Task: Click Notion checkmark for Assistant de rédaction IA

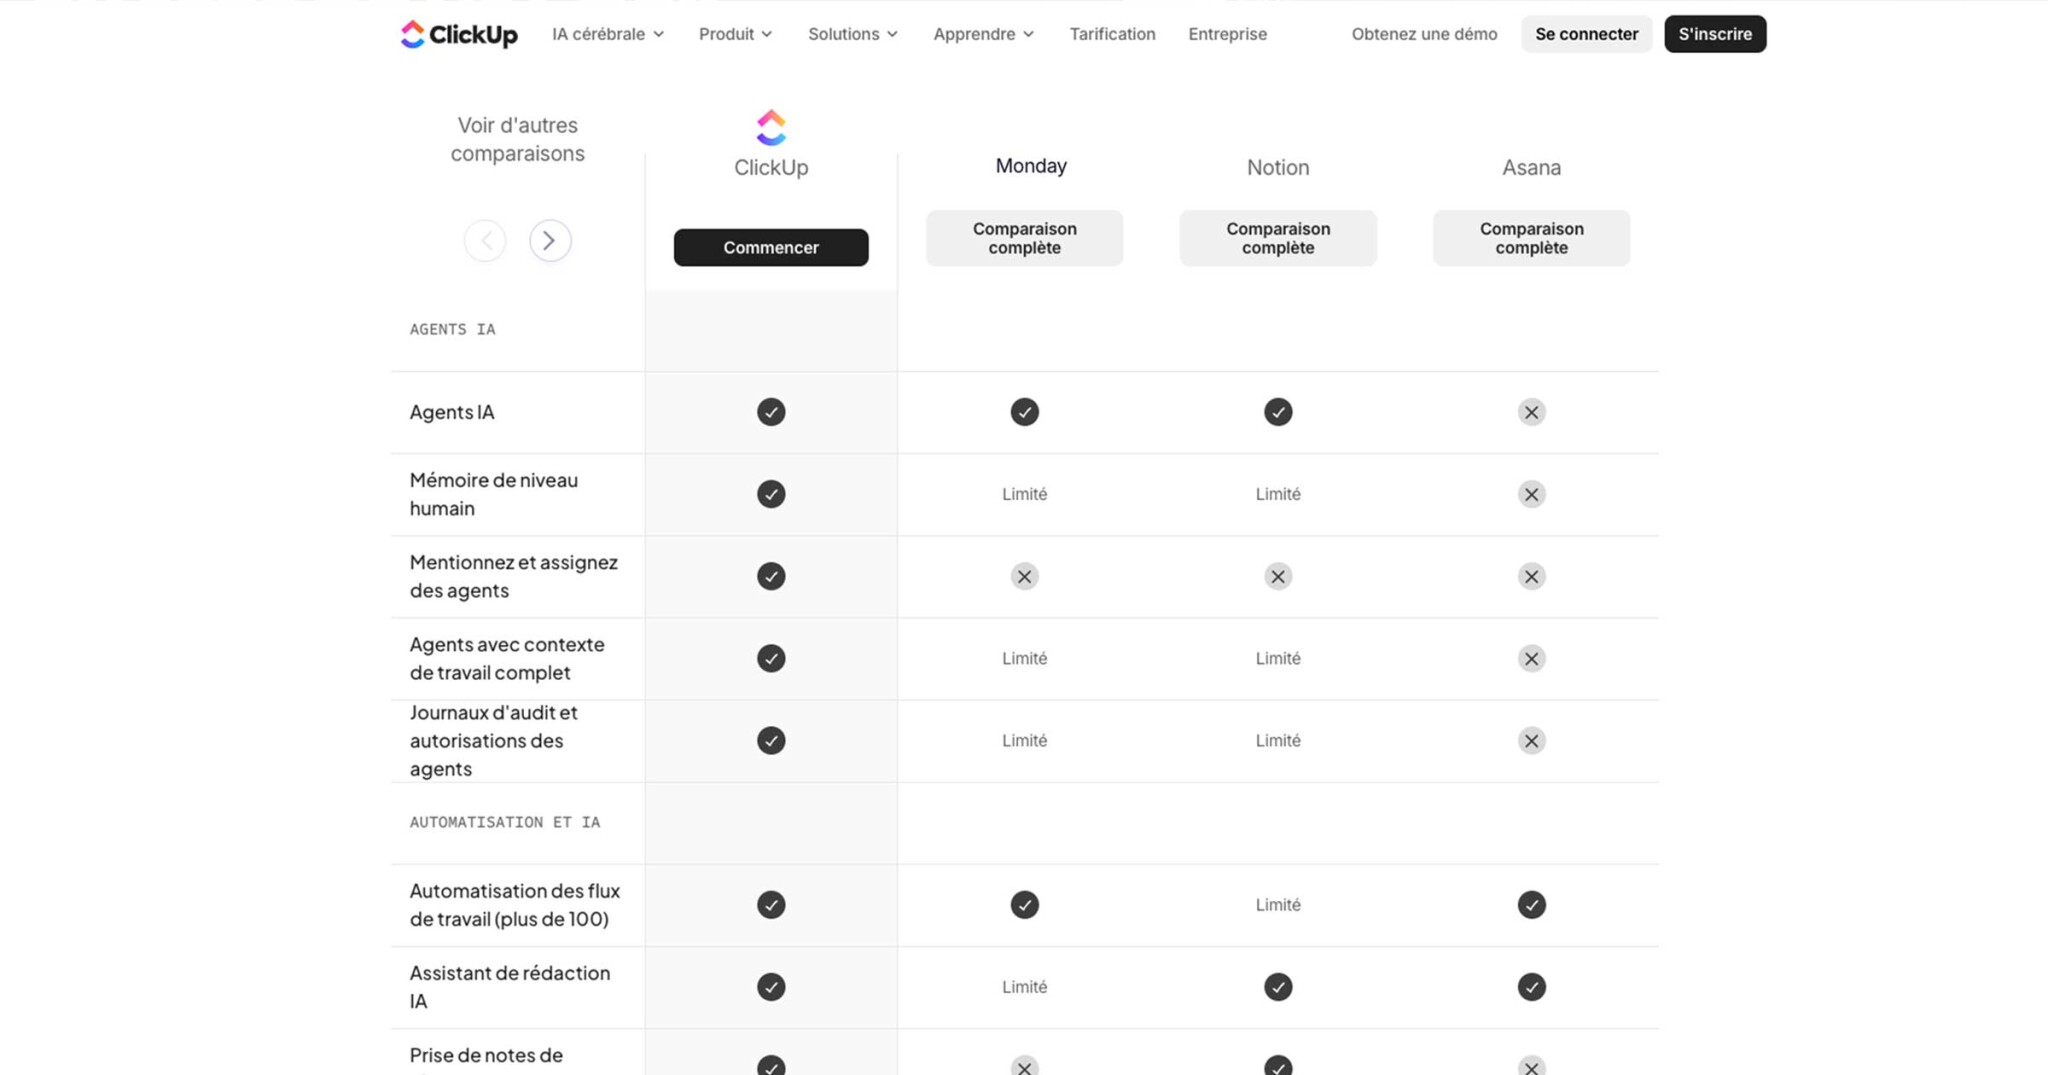Action: tap(1278, 987)
